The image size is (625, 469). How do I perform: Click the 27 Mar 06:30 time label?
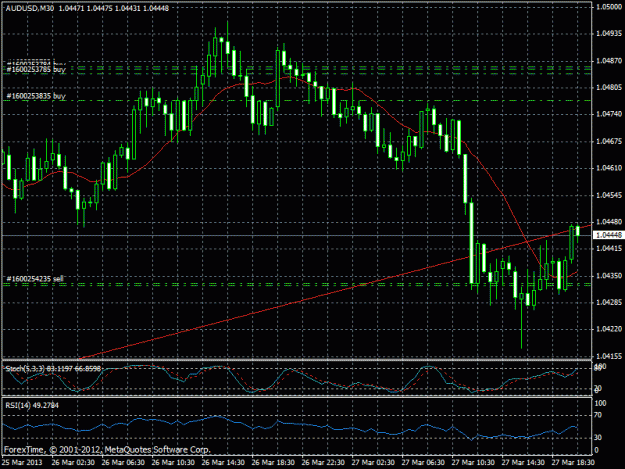coord(423,463)
